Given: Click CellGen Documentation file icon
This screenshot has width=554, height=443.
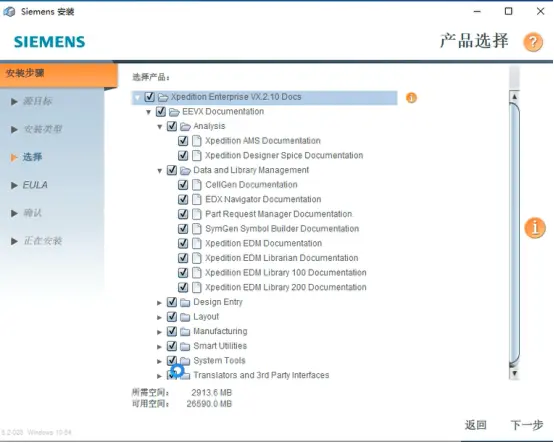Looking at the screenshot, I should tap(196, 185).
